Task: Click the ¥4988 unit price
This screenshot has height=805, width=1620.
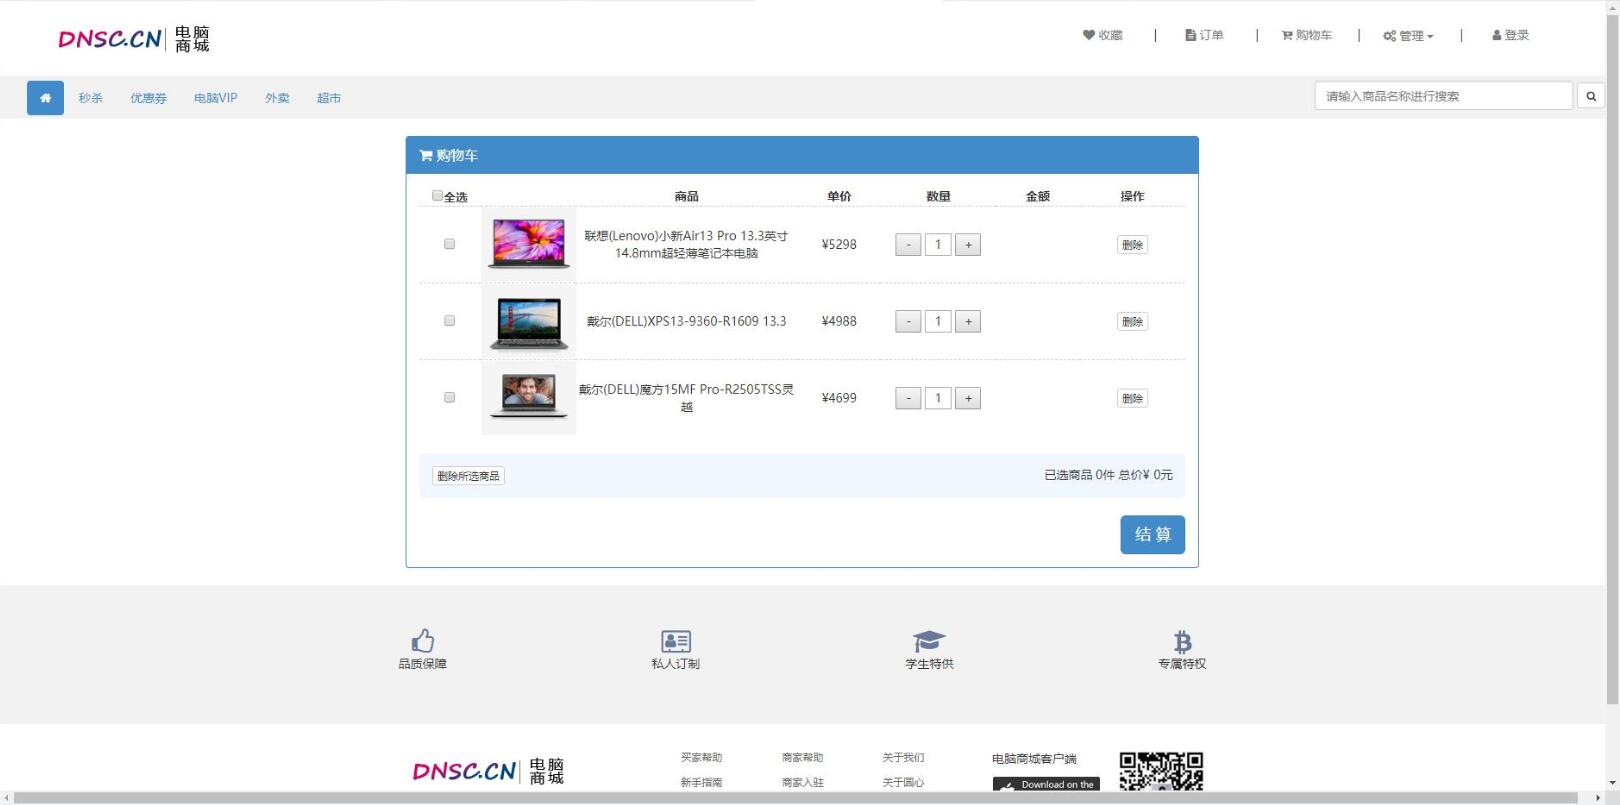Action: tap(839, 321)
